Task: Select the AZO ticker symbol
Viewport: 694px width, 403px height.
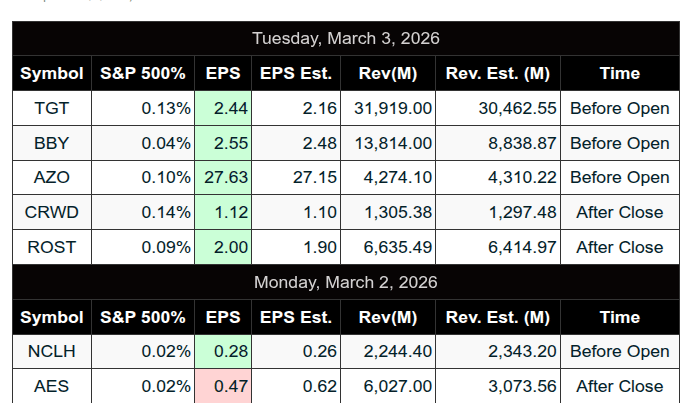Action: coord(52,177)
